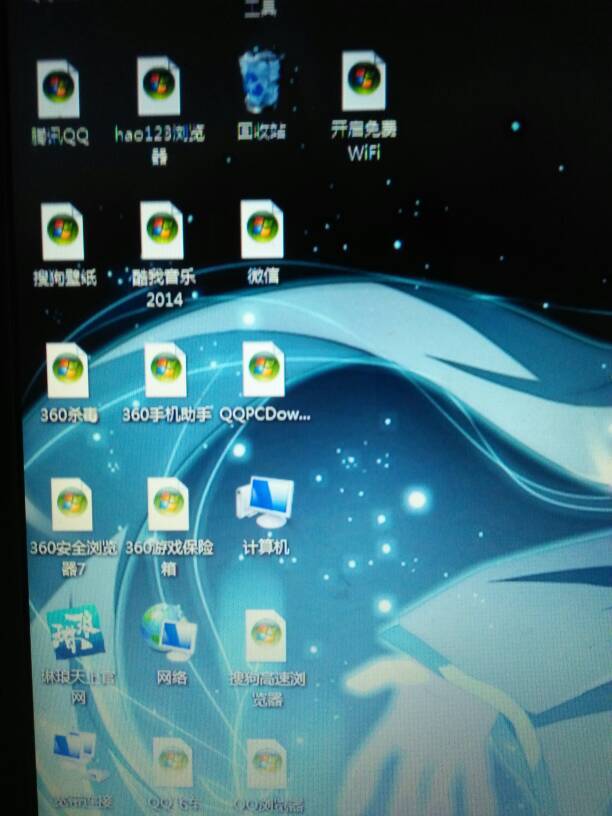The height and width of the screenshot is (816, 612).
Task: Launch the 360游戏保险箱 icon
Action: pyautogui.click(x=168, y=505)
